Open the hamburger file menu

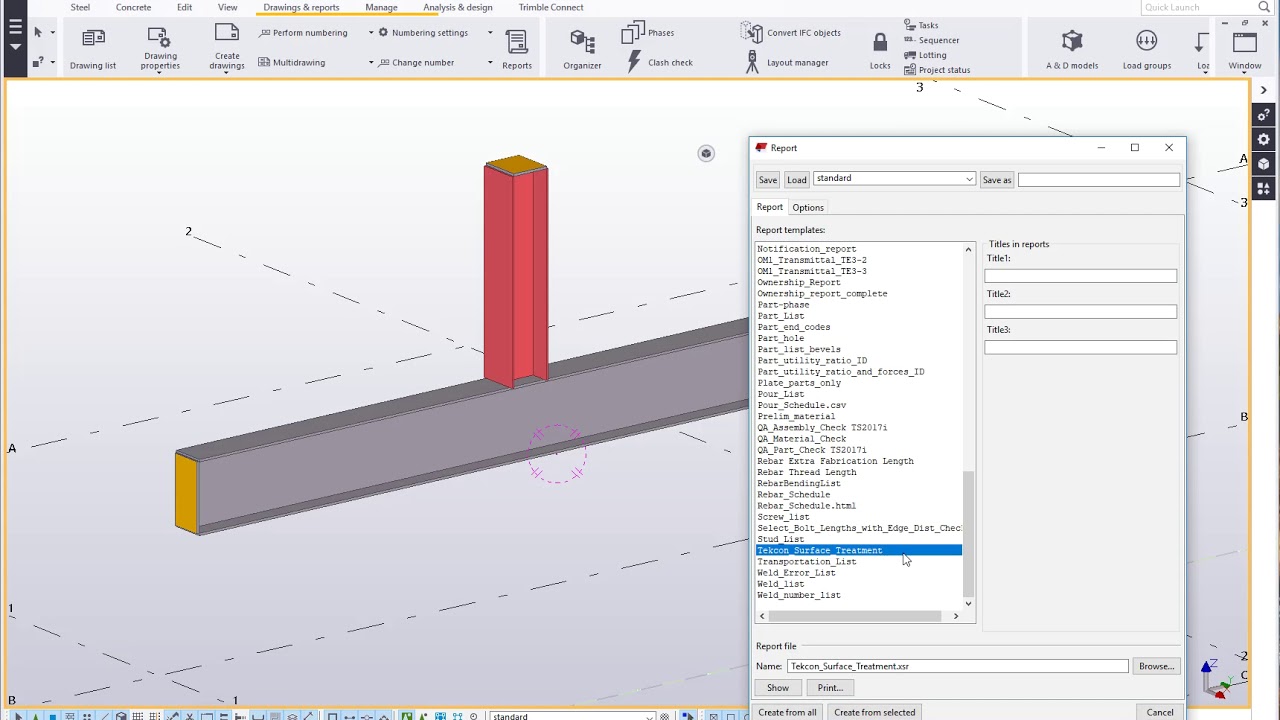point(15,28)
